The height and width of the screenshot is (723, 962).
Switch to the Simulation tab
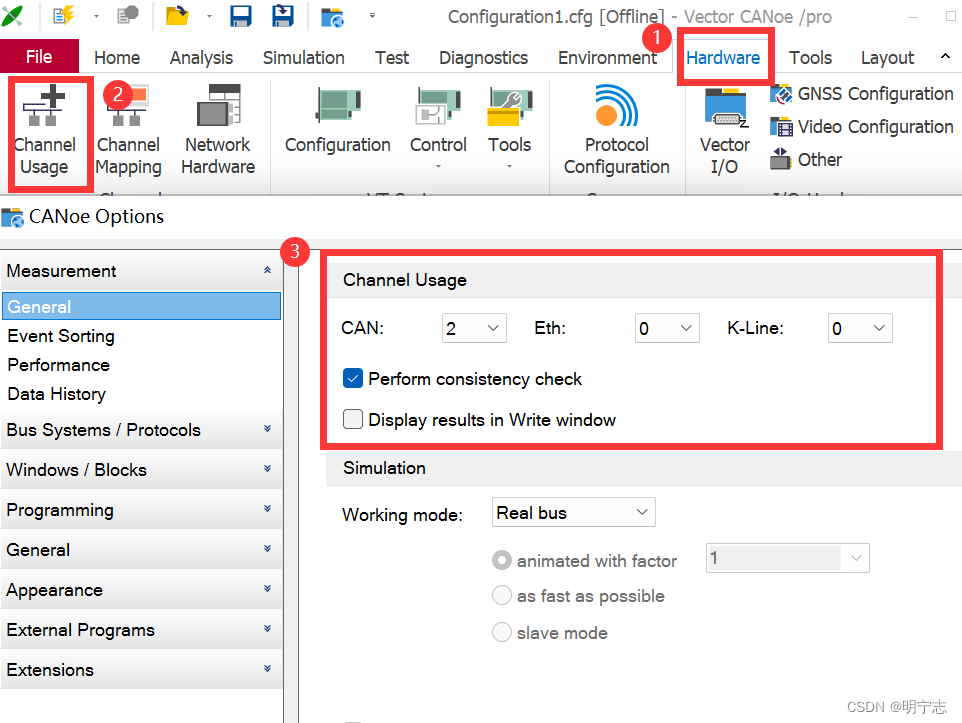(304, 58)
